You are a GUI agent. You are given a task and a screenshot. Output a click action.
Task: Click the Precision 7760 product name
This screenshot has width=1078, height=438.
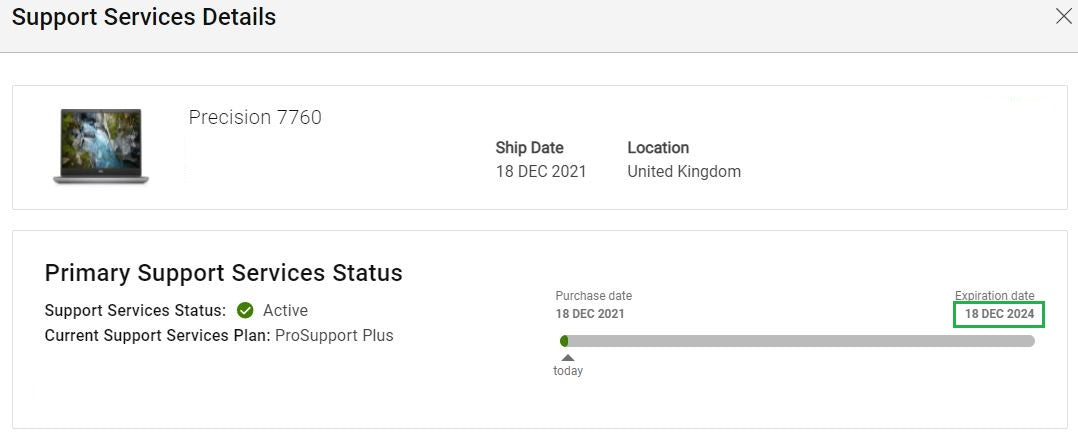click(255, 118)
